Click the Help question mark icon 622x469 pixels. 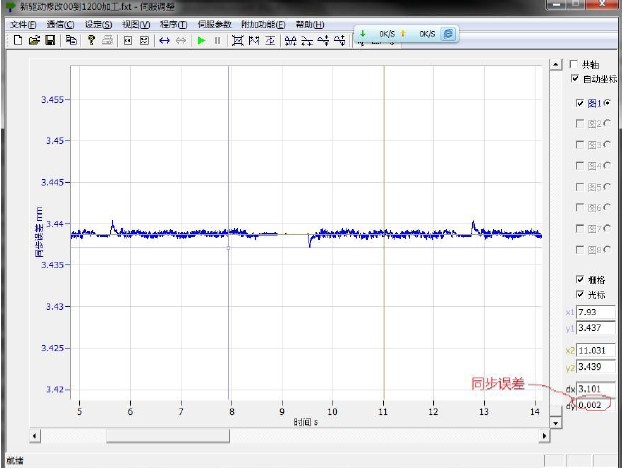coord(91,40)
